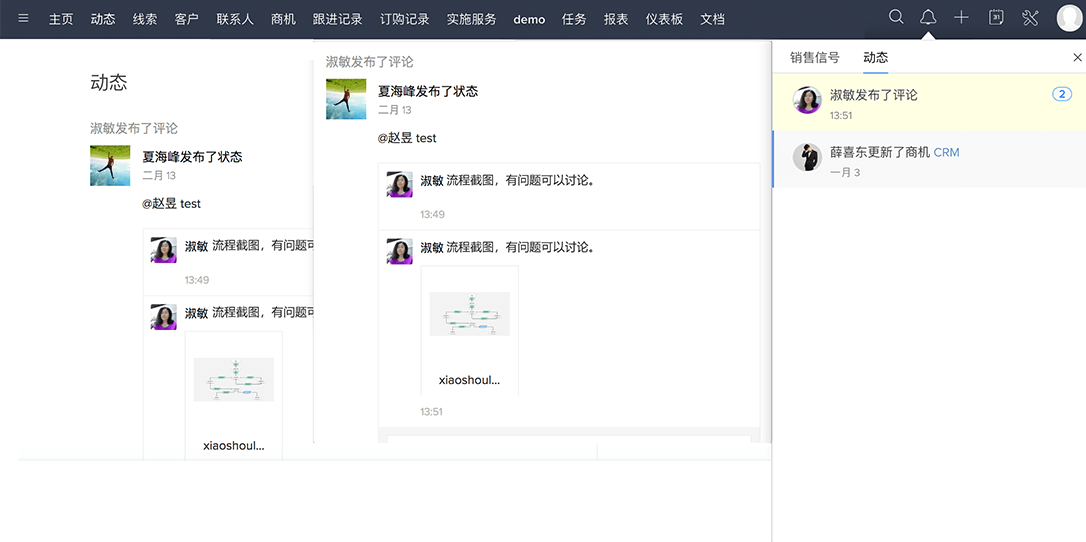Switch to the 销售信号 tab
The width and height of the screenshot is (1086, 542).
click(814, 58)
